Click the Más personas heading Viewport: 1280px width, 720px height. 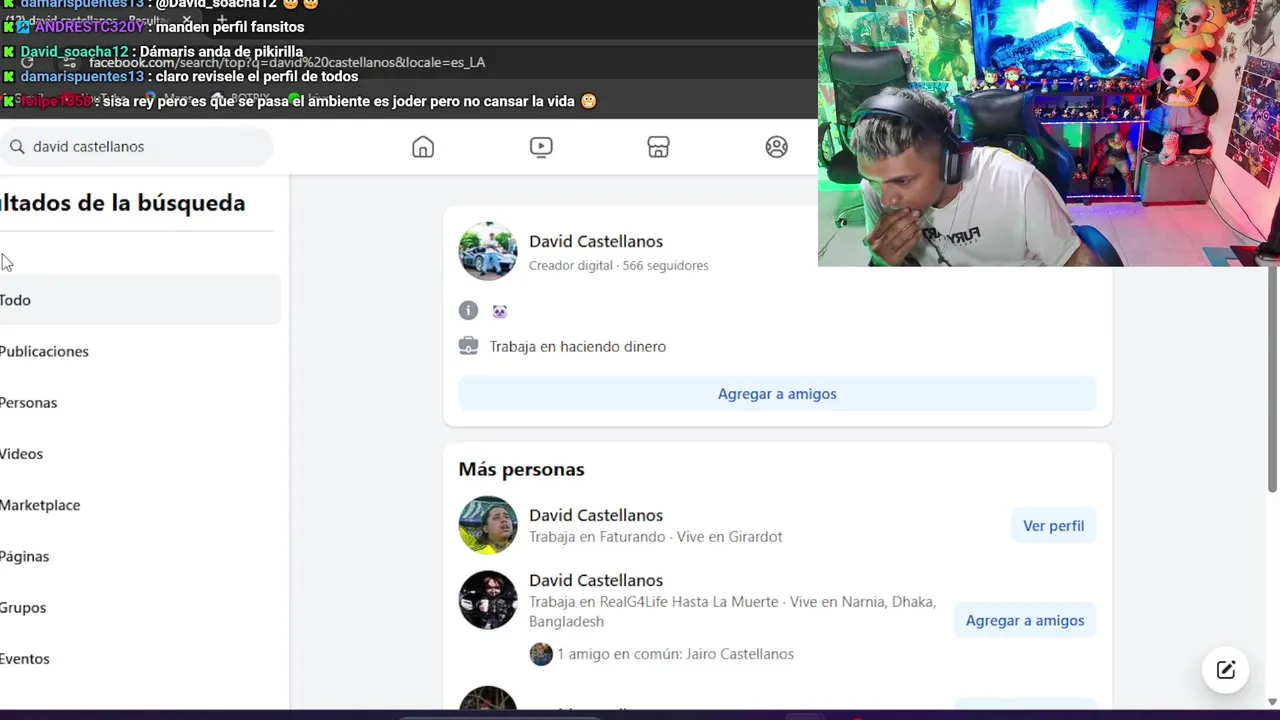tap(521, 469)
